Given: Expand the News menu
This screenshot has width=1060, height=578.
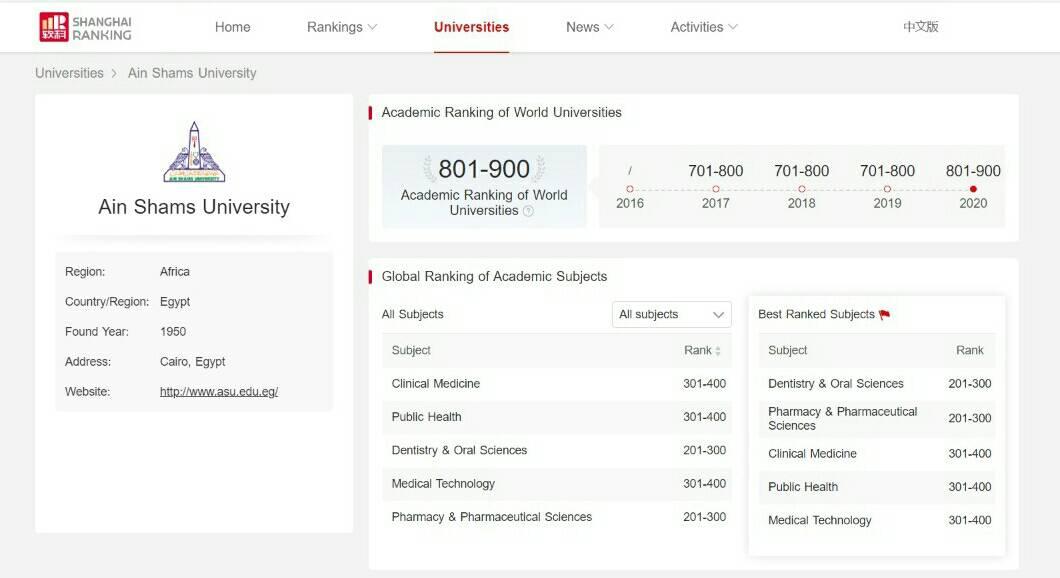Looking at the screenshot, I should click(589, 27).
